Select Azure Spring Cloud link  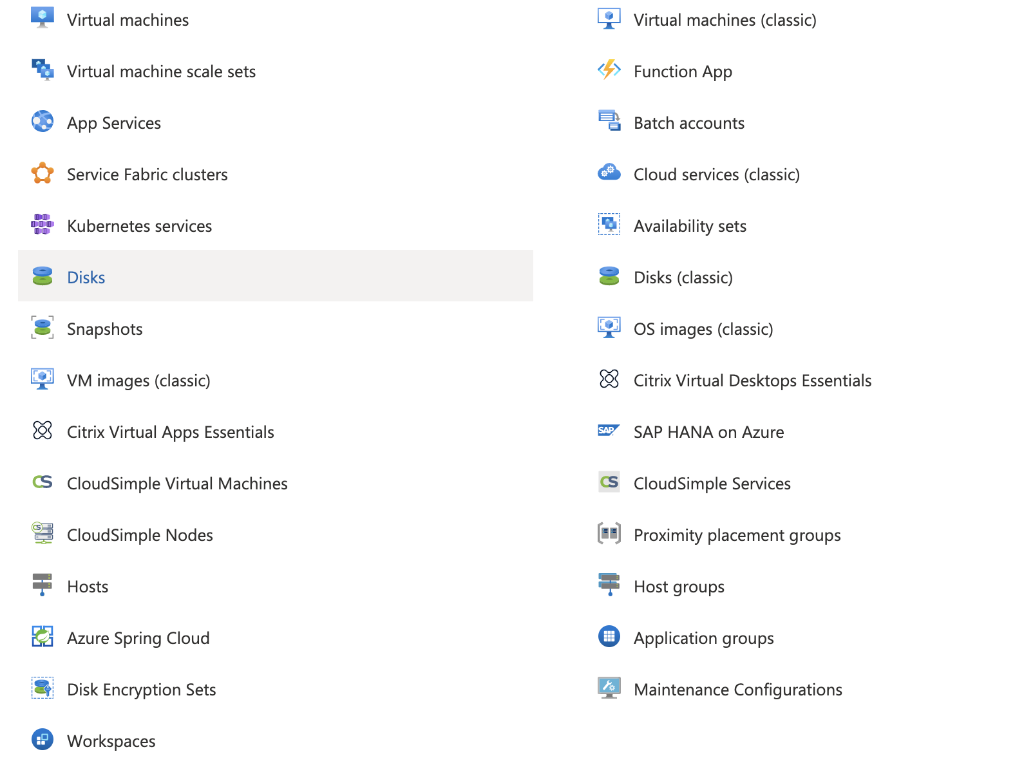(x=138, y=639)
